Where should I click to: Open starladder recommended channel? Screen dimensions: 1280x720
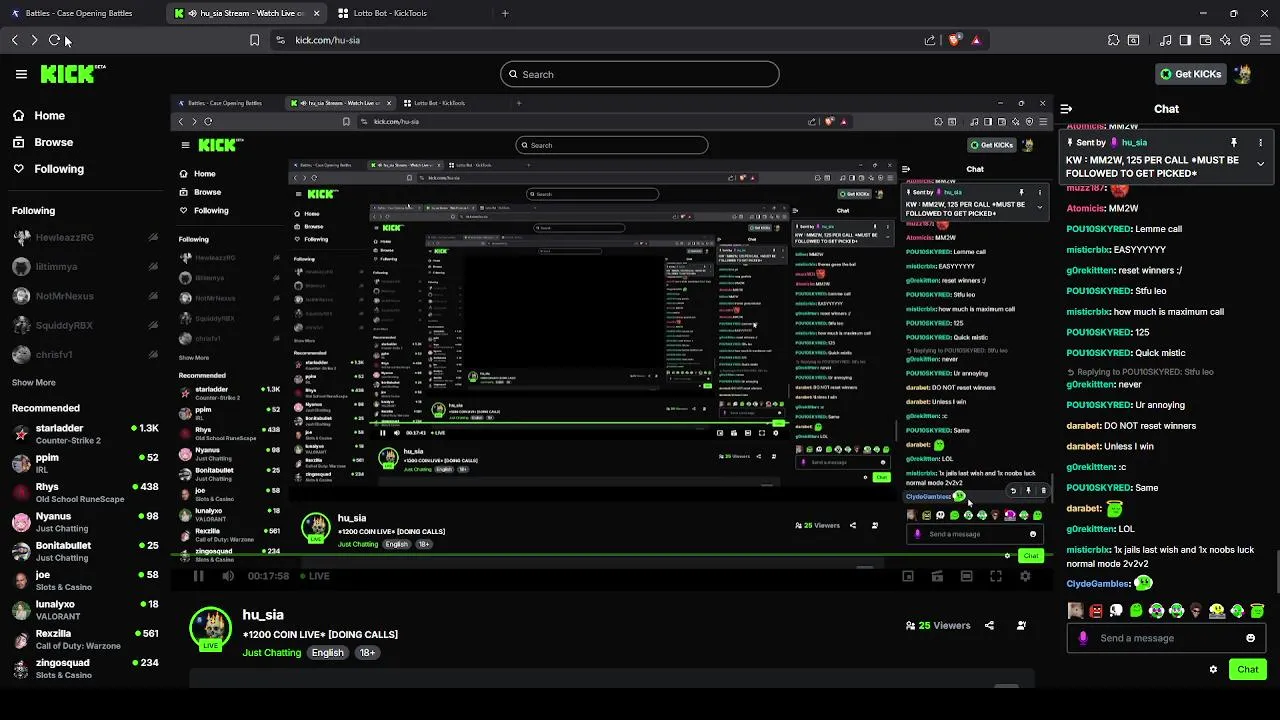pyautogui.click(x=85, y=434)
